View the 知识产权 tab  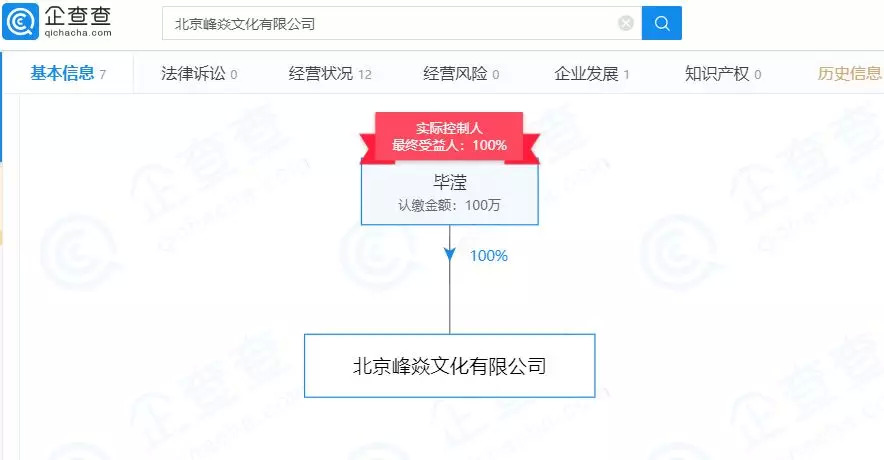[717, 73]
